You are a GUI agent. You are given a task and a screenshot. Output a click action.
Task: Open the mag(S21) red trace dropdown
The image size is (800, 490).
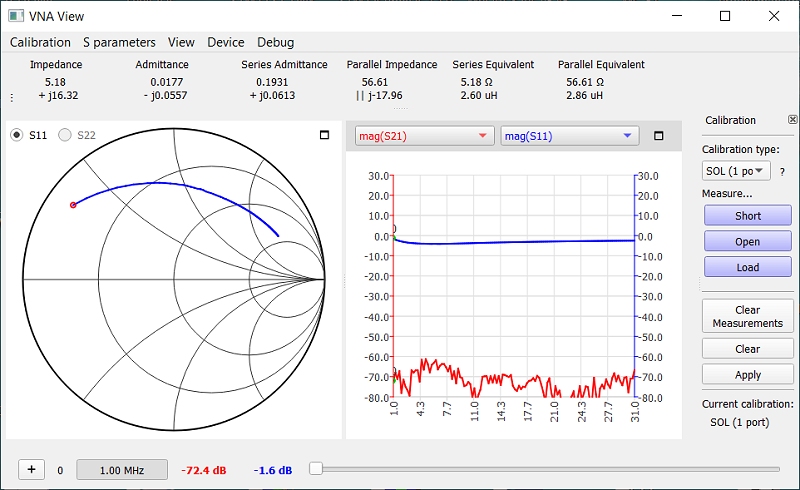(425, 136)
